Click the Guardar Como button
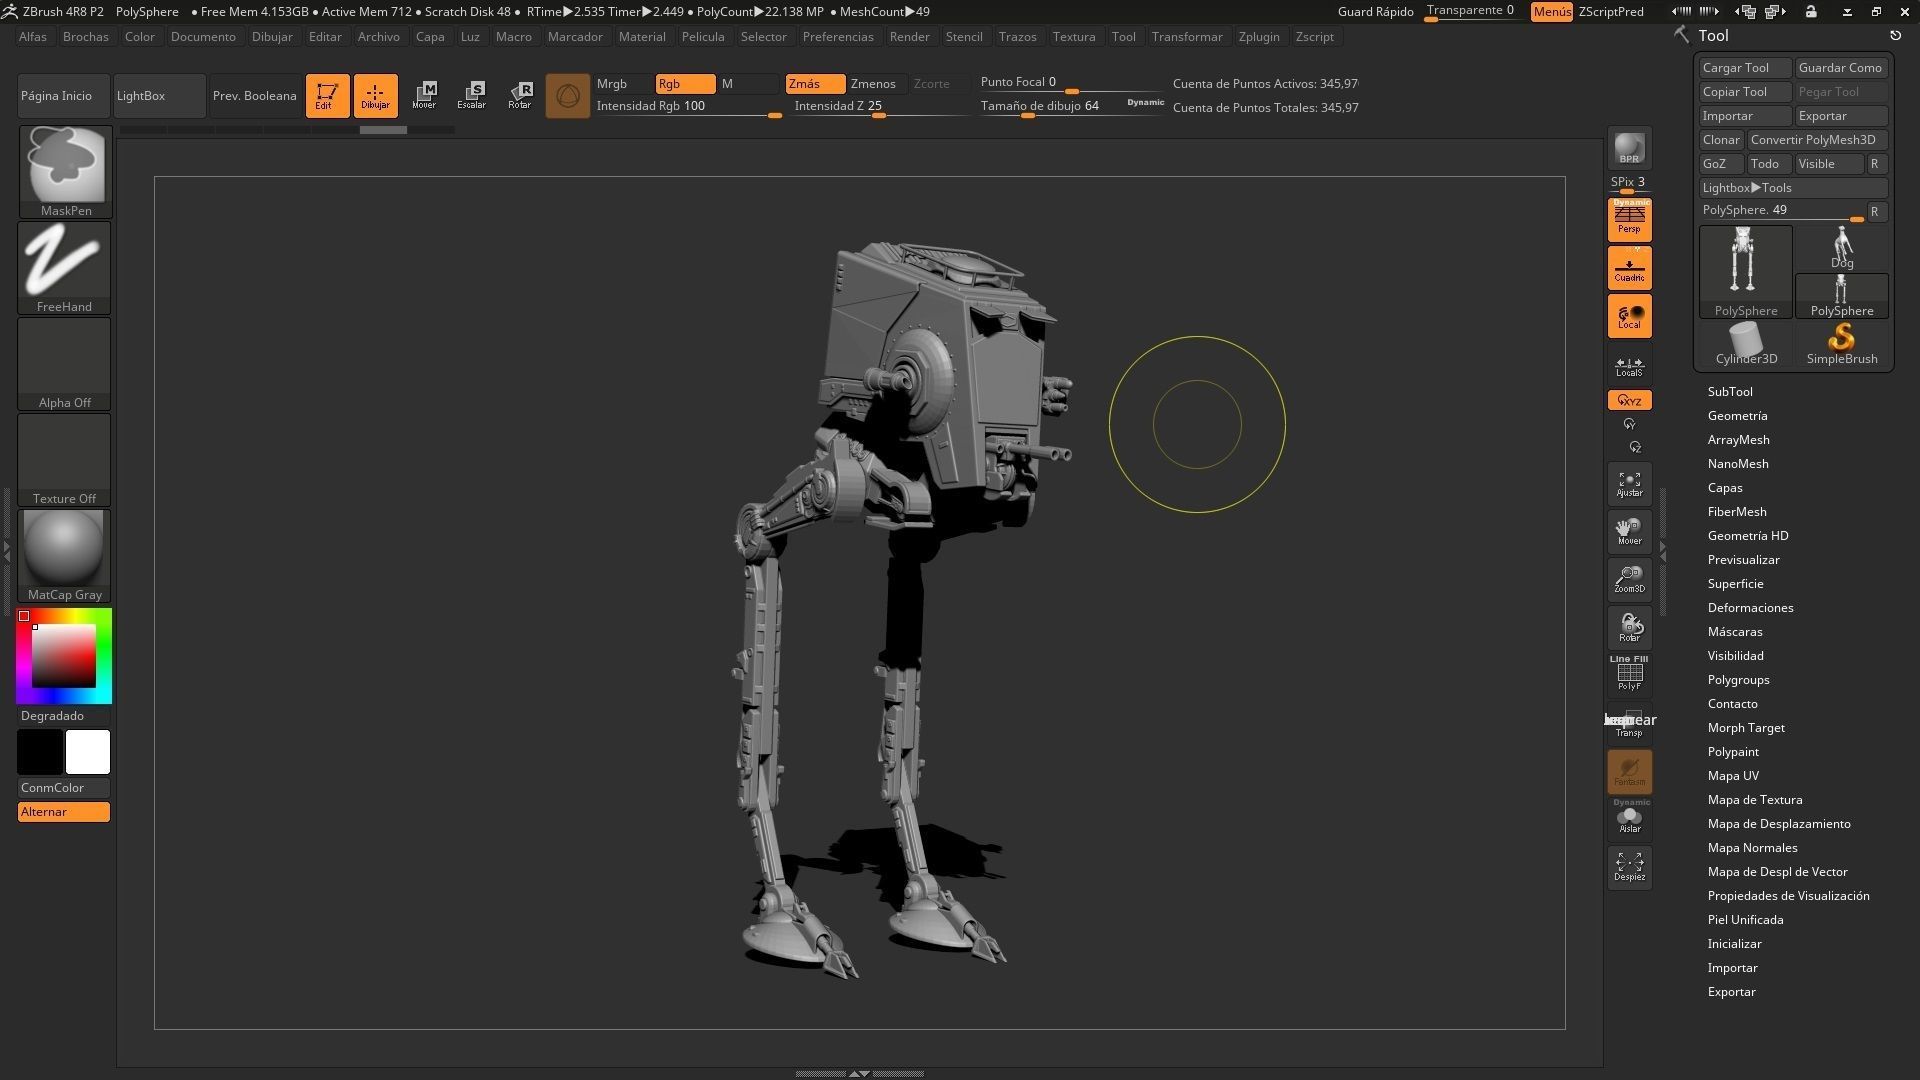Viewport: 1920px width, 1080px height. 1842,68
